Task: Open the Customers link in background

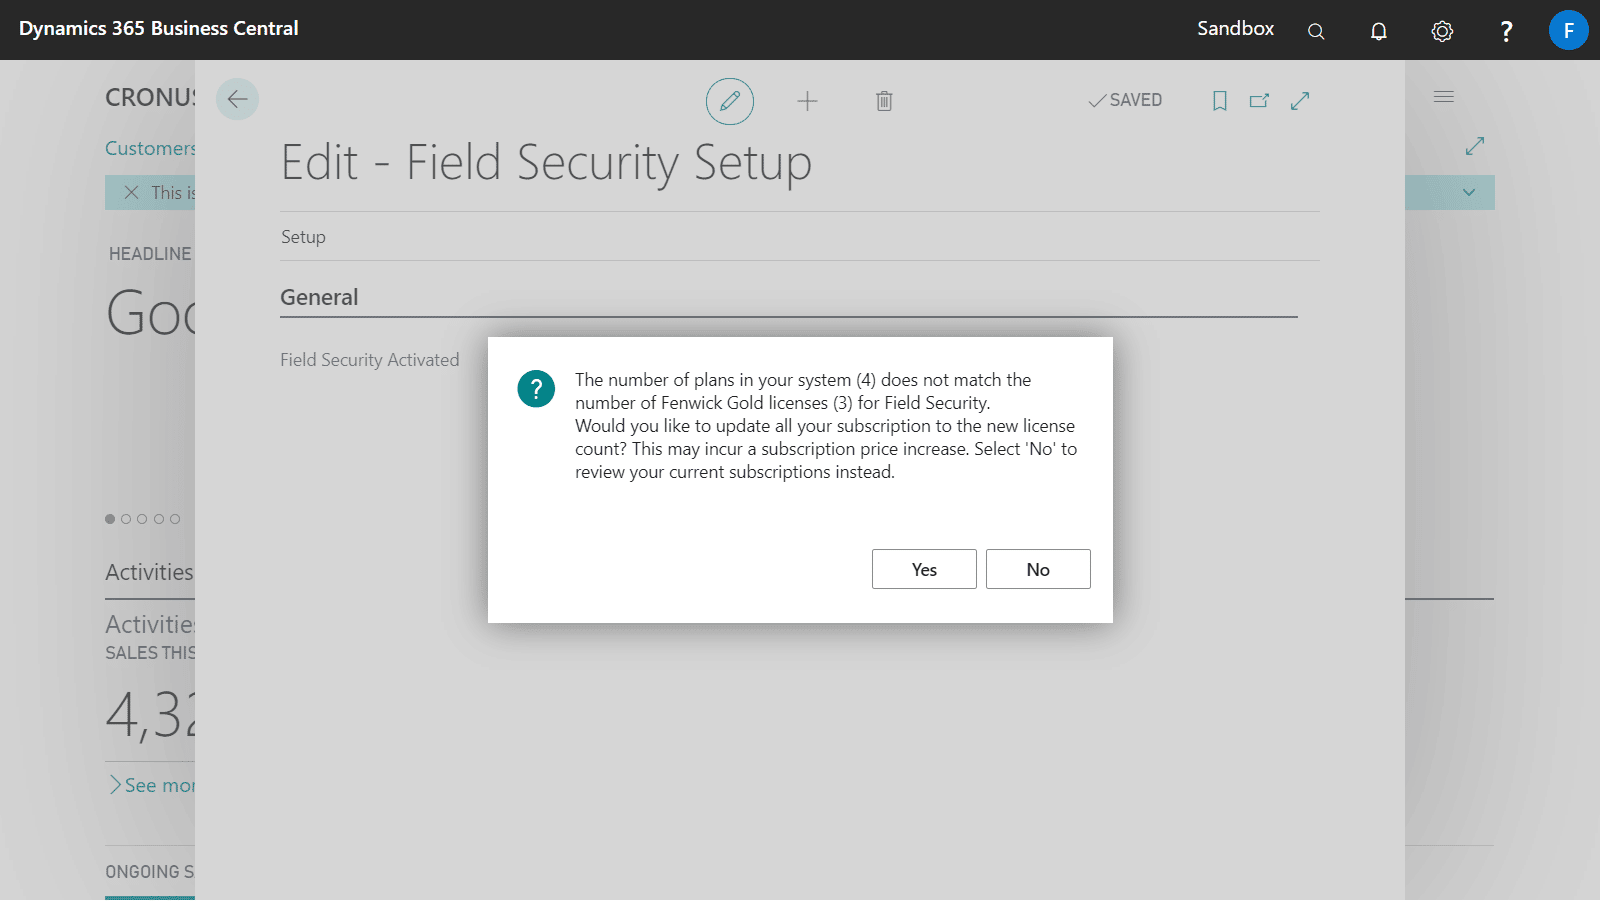Action: pos(150,148)
